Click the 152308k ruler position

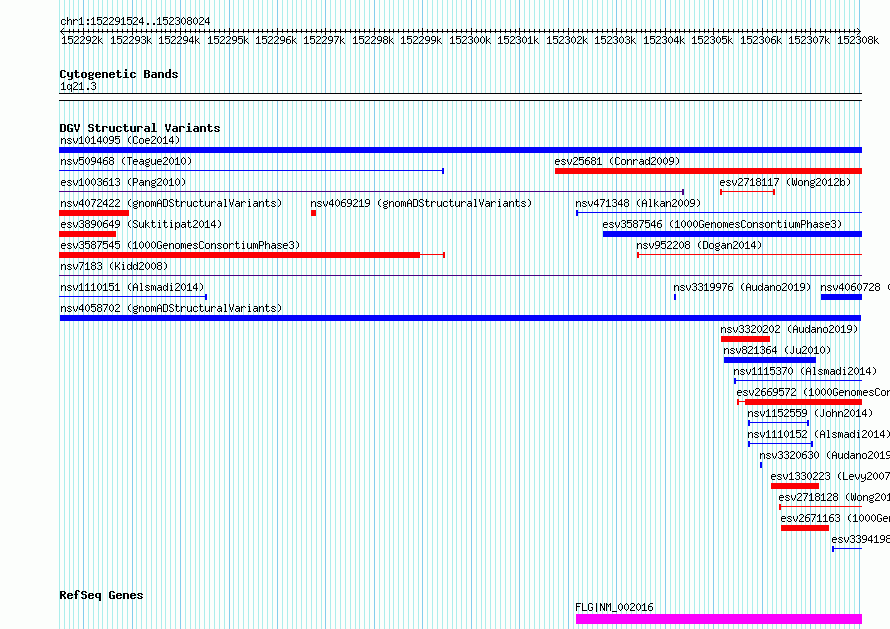pos(858,40)
